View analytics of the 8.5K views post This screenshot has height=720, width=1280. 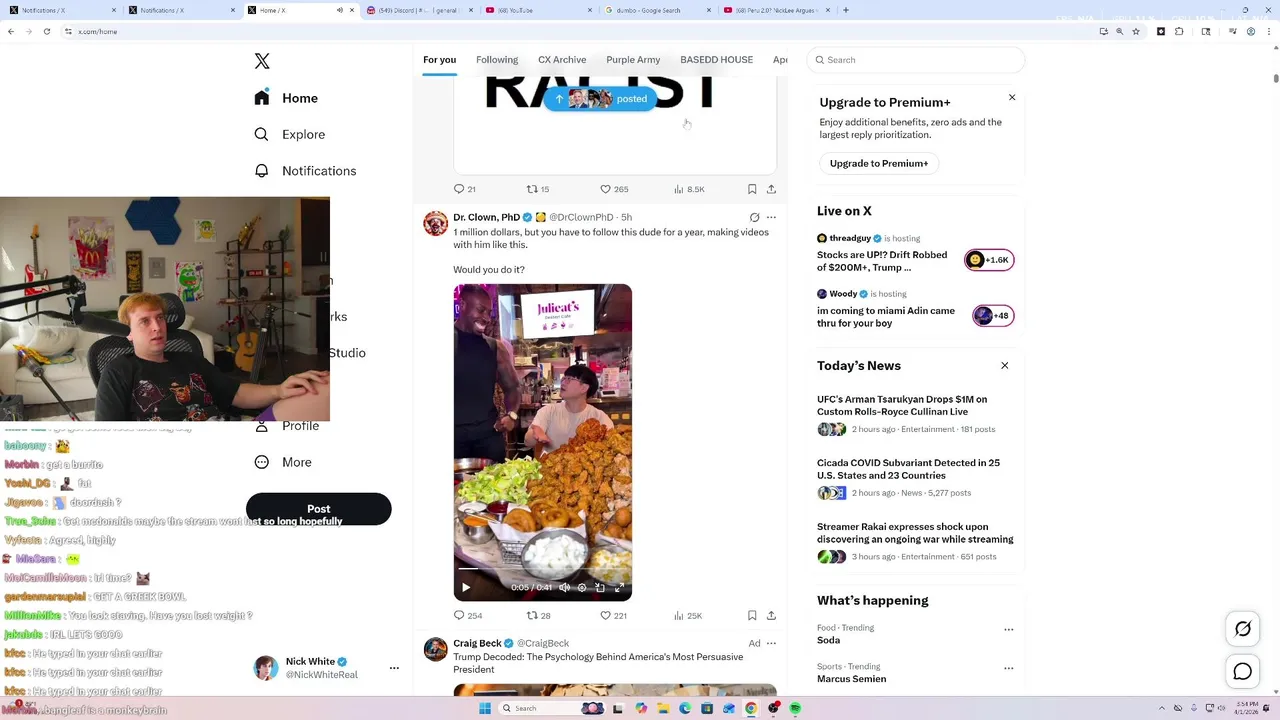689,189
